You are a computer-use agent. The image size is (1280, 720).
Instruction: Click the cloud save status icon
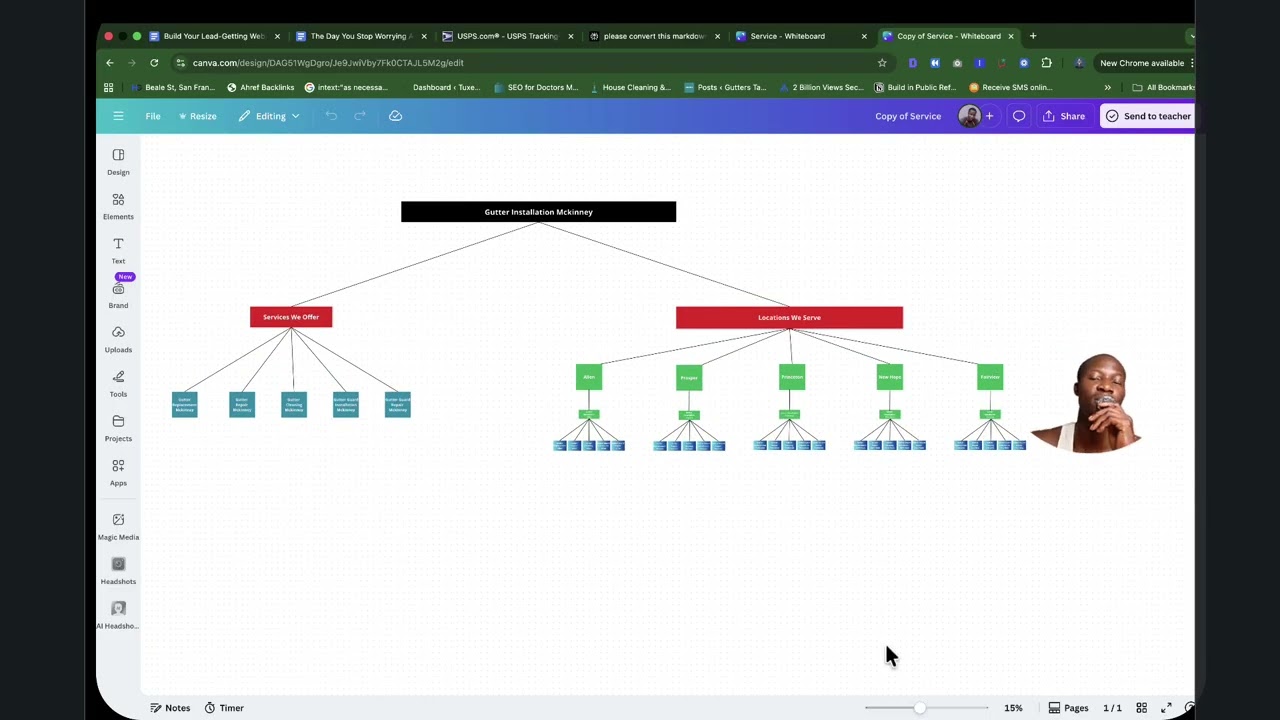click(x=395, y=116)
